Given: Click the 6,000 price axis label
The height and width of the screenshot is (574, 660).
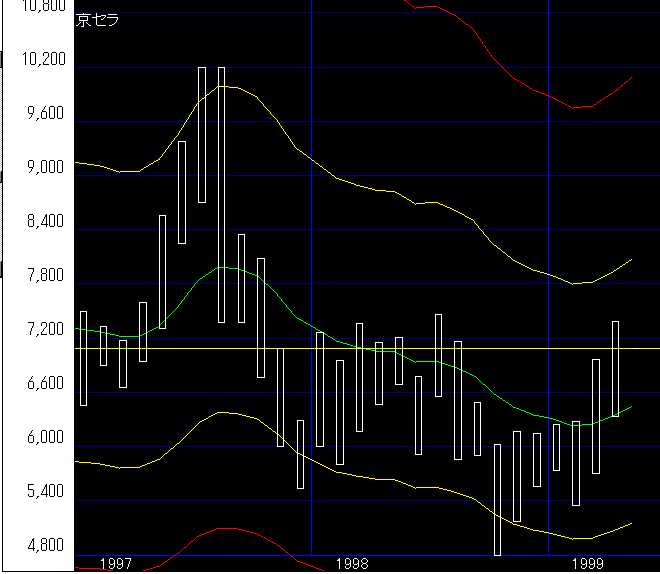Looking at the screenshot, I should click(42, 437).
